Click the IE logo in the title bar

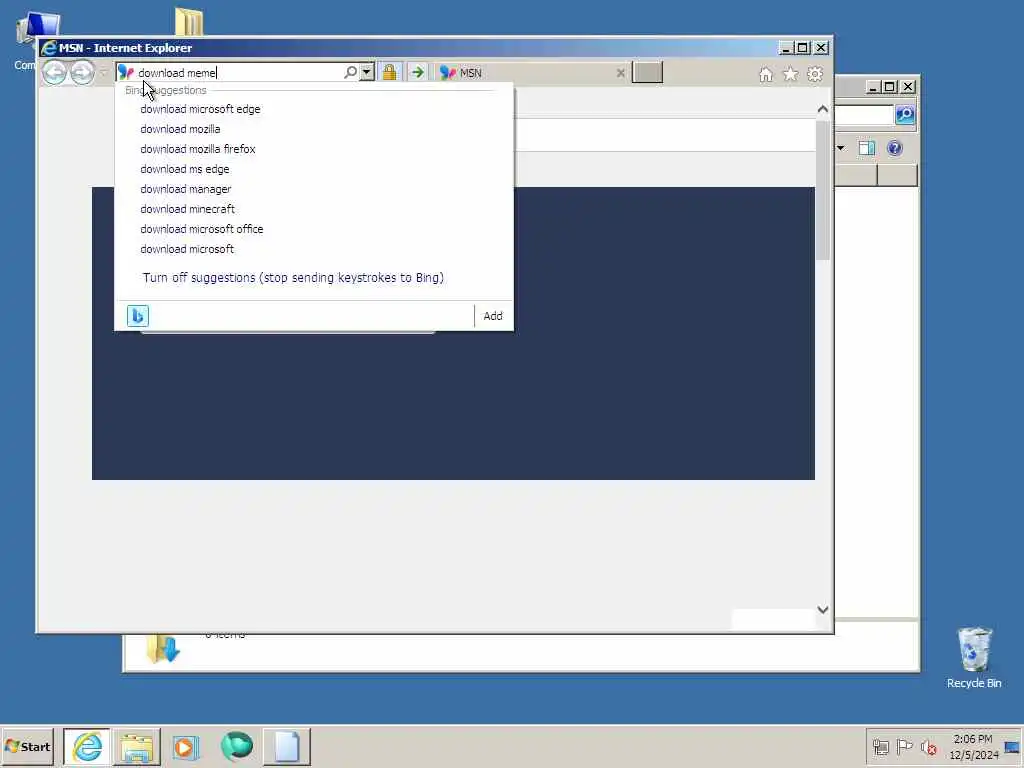click(49, 48)
